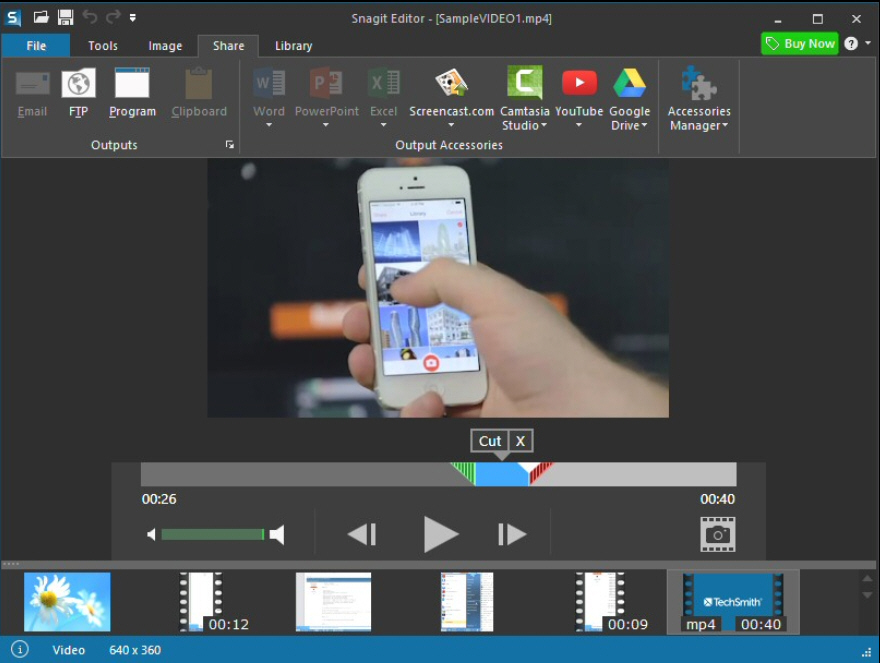Mute audio using left speaker icon
This screenshot has width=880, height=663.
coord(151,535)
